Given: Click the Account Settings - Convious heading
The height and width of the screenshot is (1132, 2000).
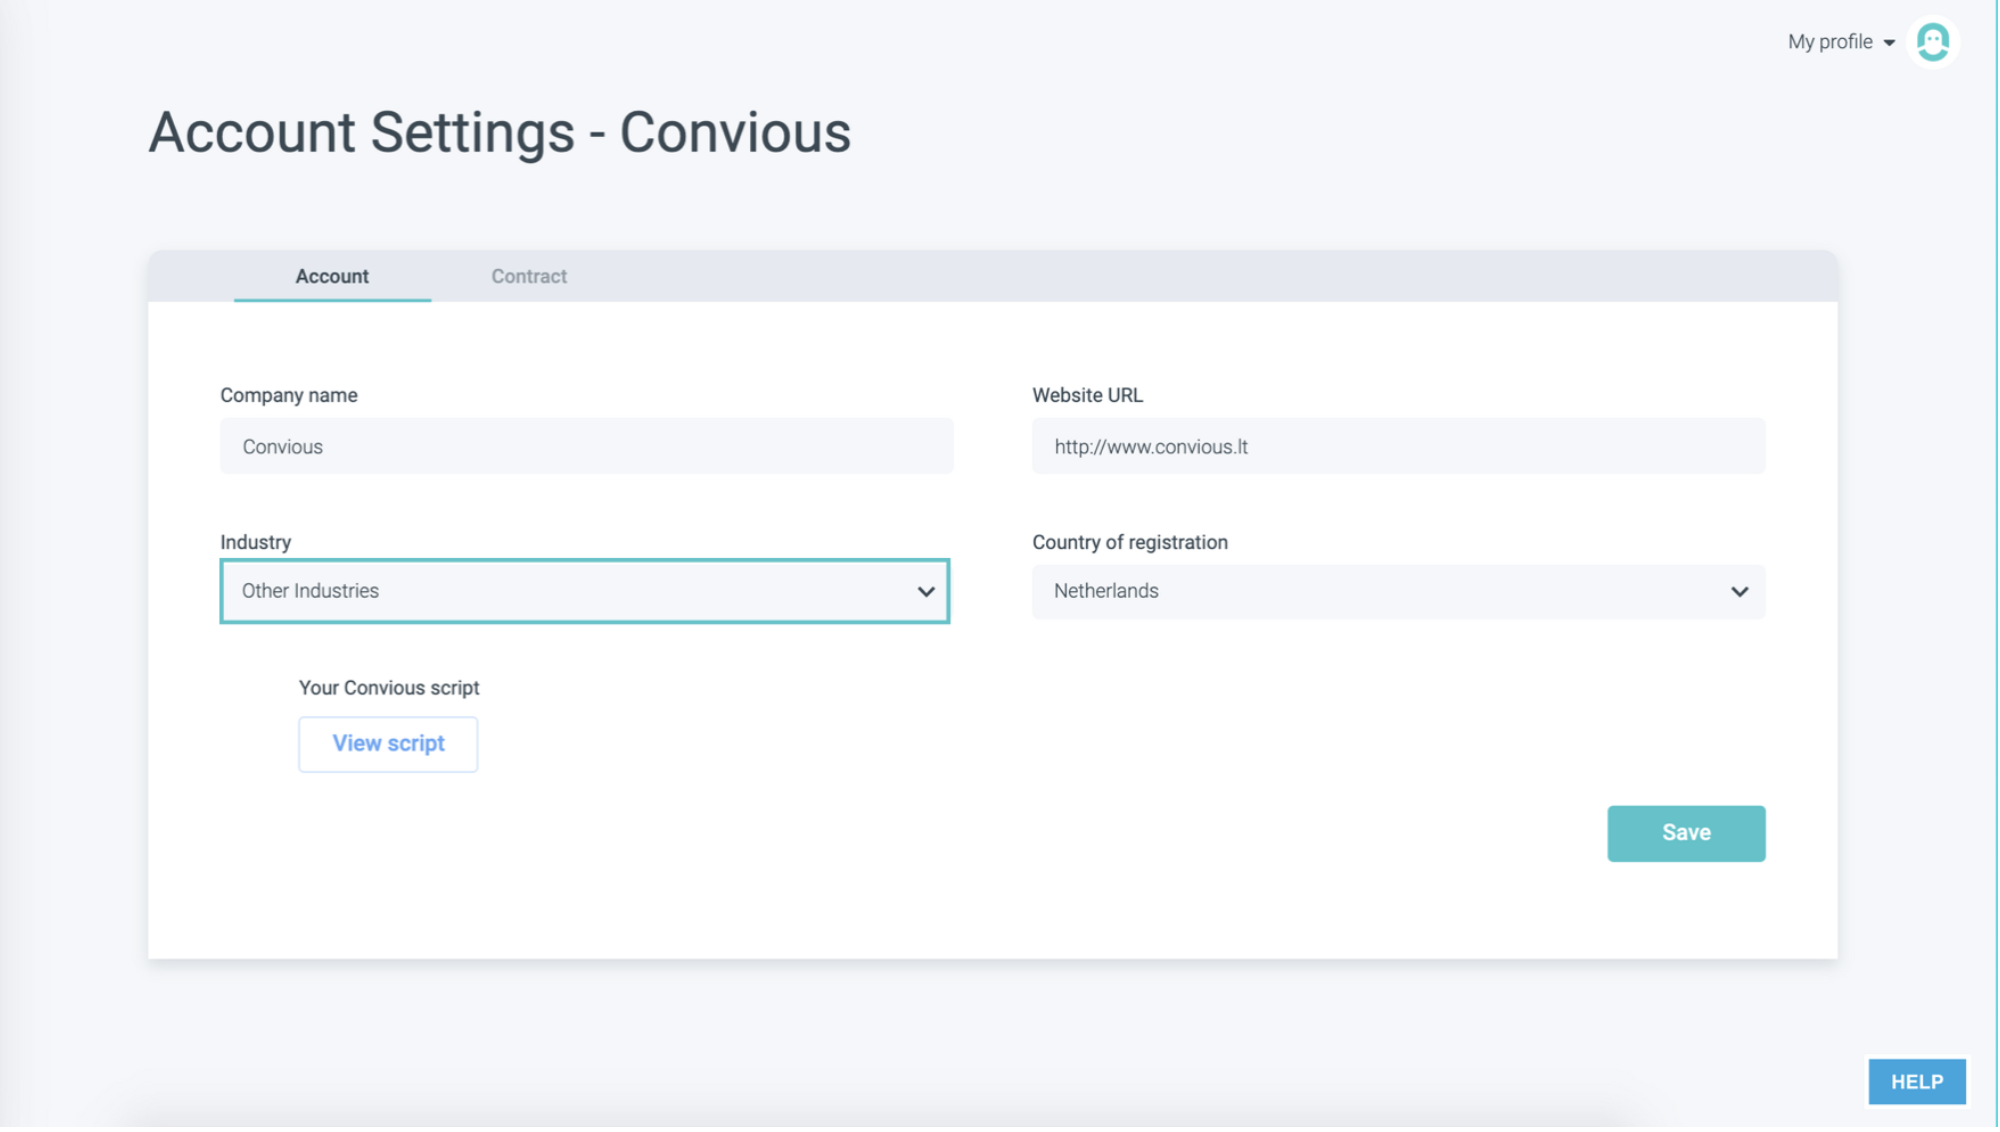Looking at the screenshot, I should (500, 133).
